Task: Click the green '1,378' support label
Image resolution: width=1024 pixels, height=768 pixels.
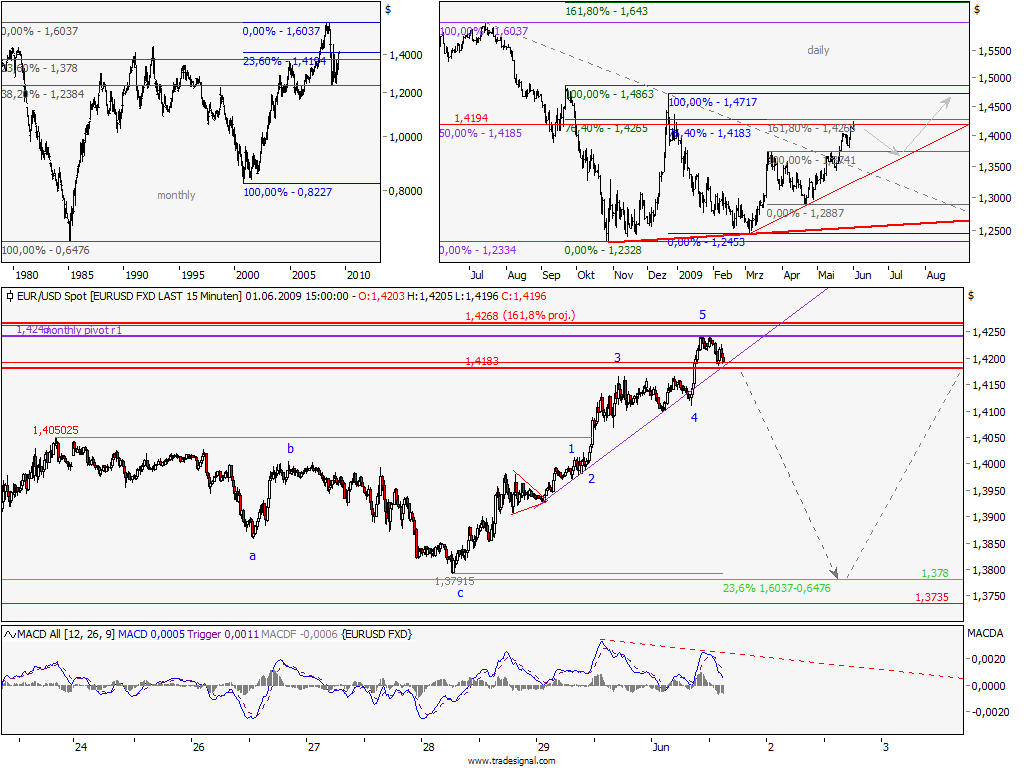Action: [935, 573]
